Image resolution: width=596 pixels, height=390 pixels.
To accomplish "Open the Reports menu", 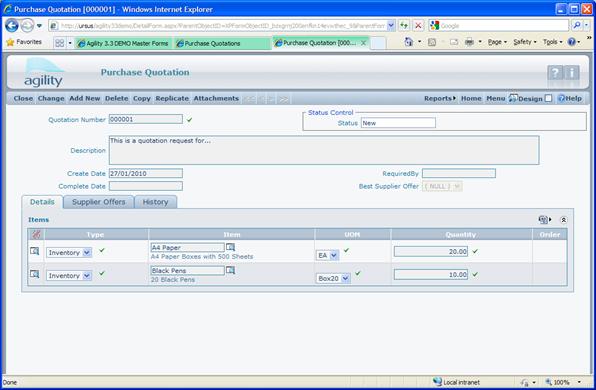I will pyautogui.click(x=440, y=98).
